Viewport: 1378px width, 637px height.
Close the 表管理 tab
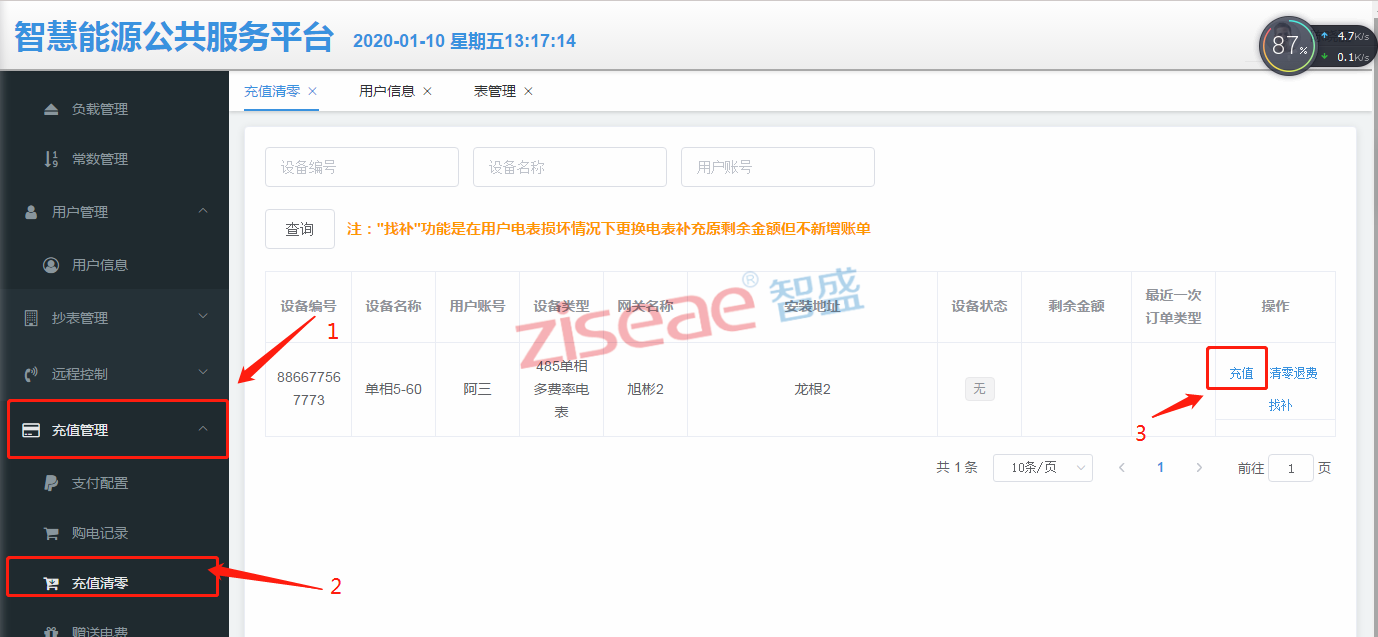(x=529, y=91)
